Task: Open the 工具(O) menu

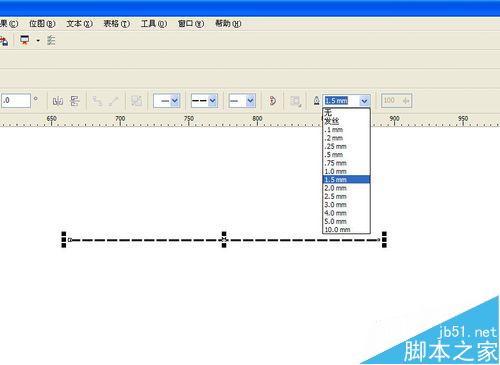Action: coord(154,24)
